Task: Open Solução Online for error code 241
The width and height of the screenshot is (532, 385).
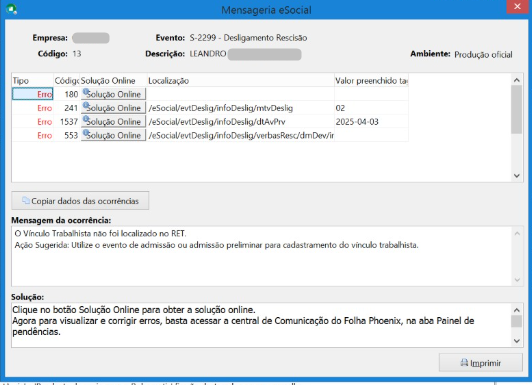Action: click(x=113, y=108)
